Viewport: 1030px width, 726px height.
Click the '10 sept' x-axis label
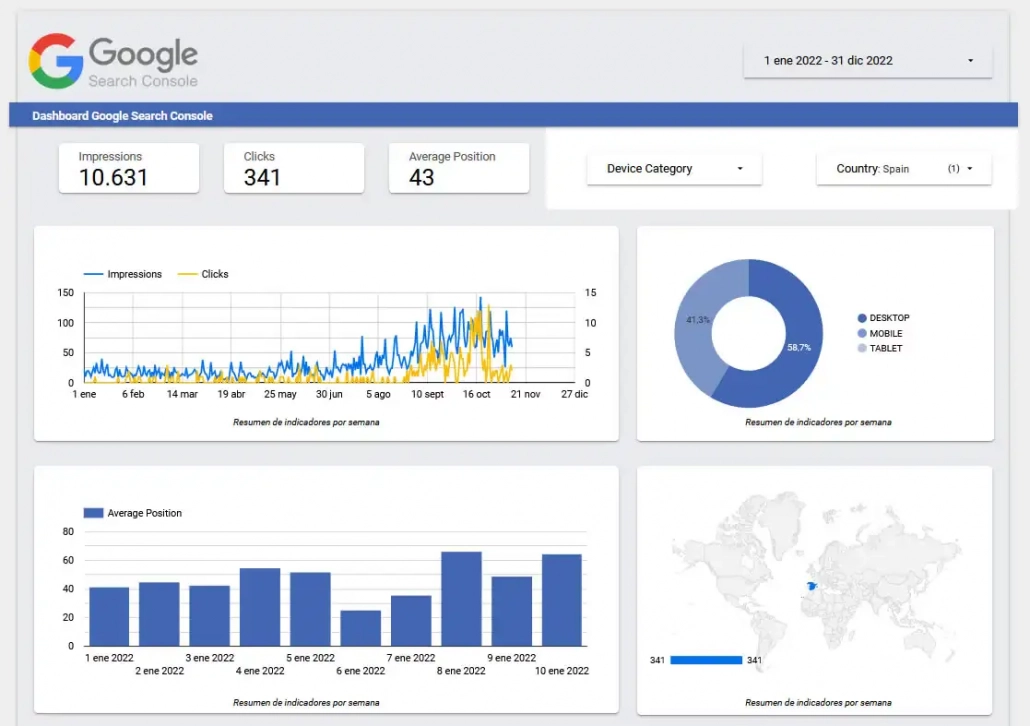click(x=427, y=394)
